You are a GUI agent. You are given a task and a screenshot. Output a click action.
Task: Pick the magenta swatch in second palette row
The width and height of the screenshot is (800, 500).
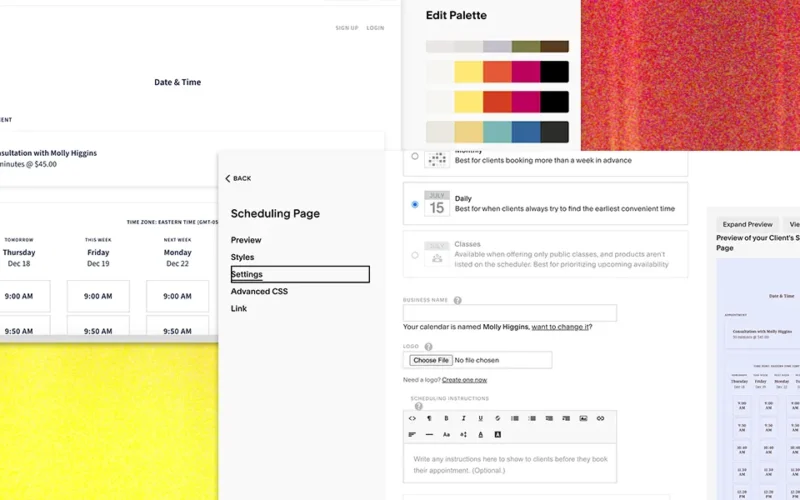pos(526,72)
